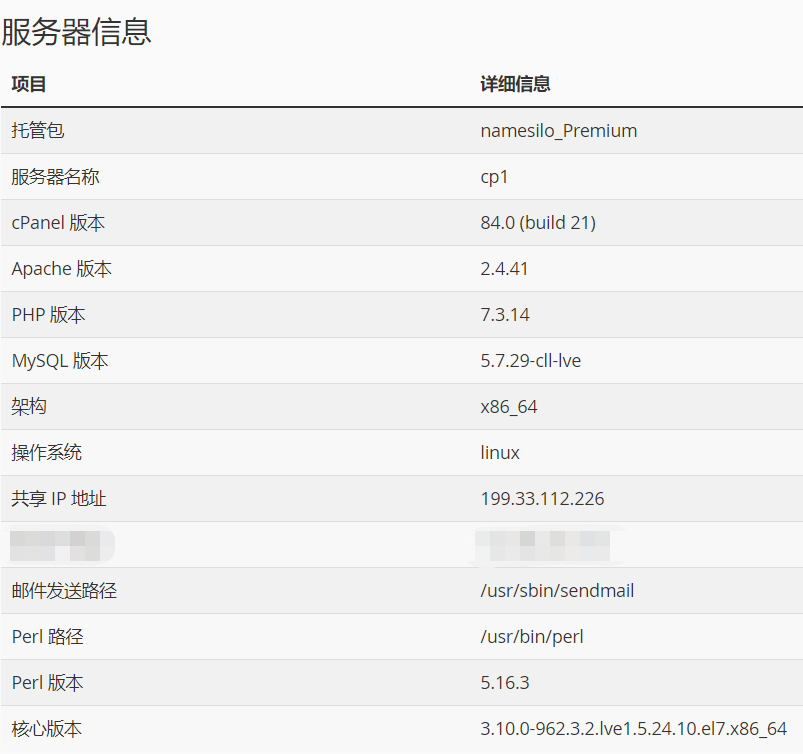Viewport: 803px width, 754px height.
Task: Click the cPanel version value 84.0 (build 21)
Action: click(x=537, y=223)
